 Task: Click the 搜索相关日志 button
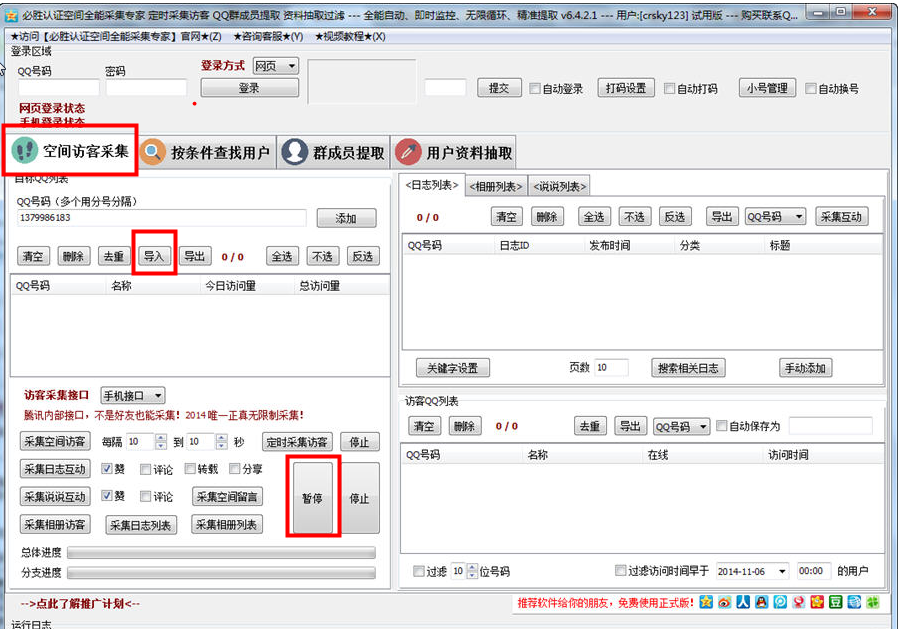pyautogui.click(x=688, y=368)
